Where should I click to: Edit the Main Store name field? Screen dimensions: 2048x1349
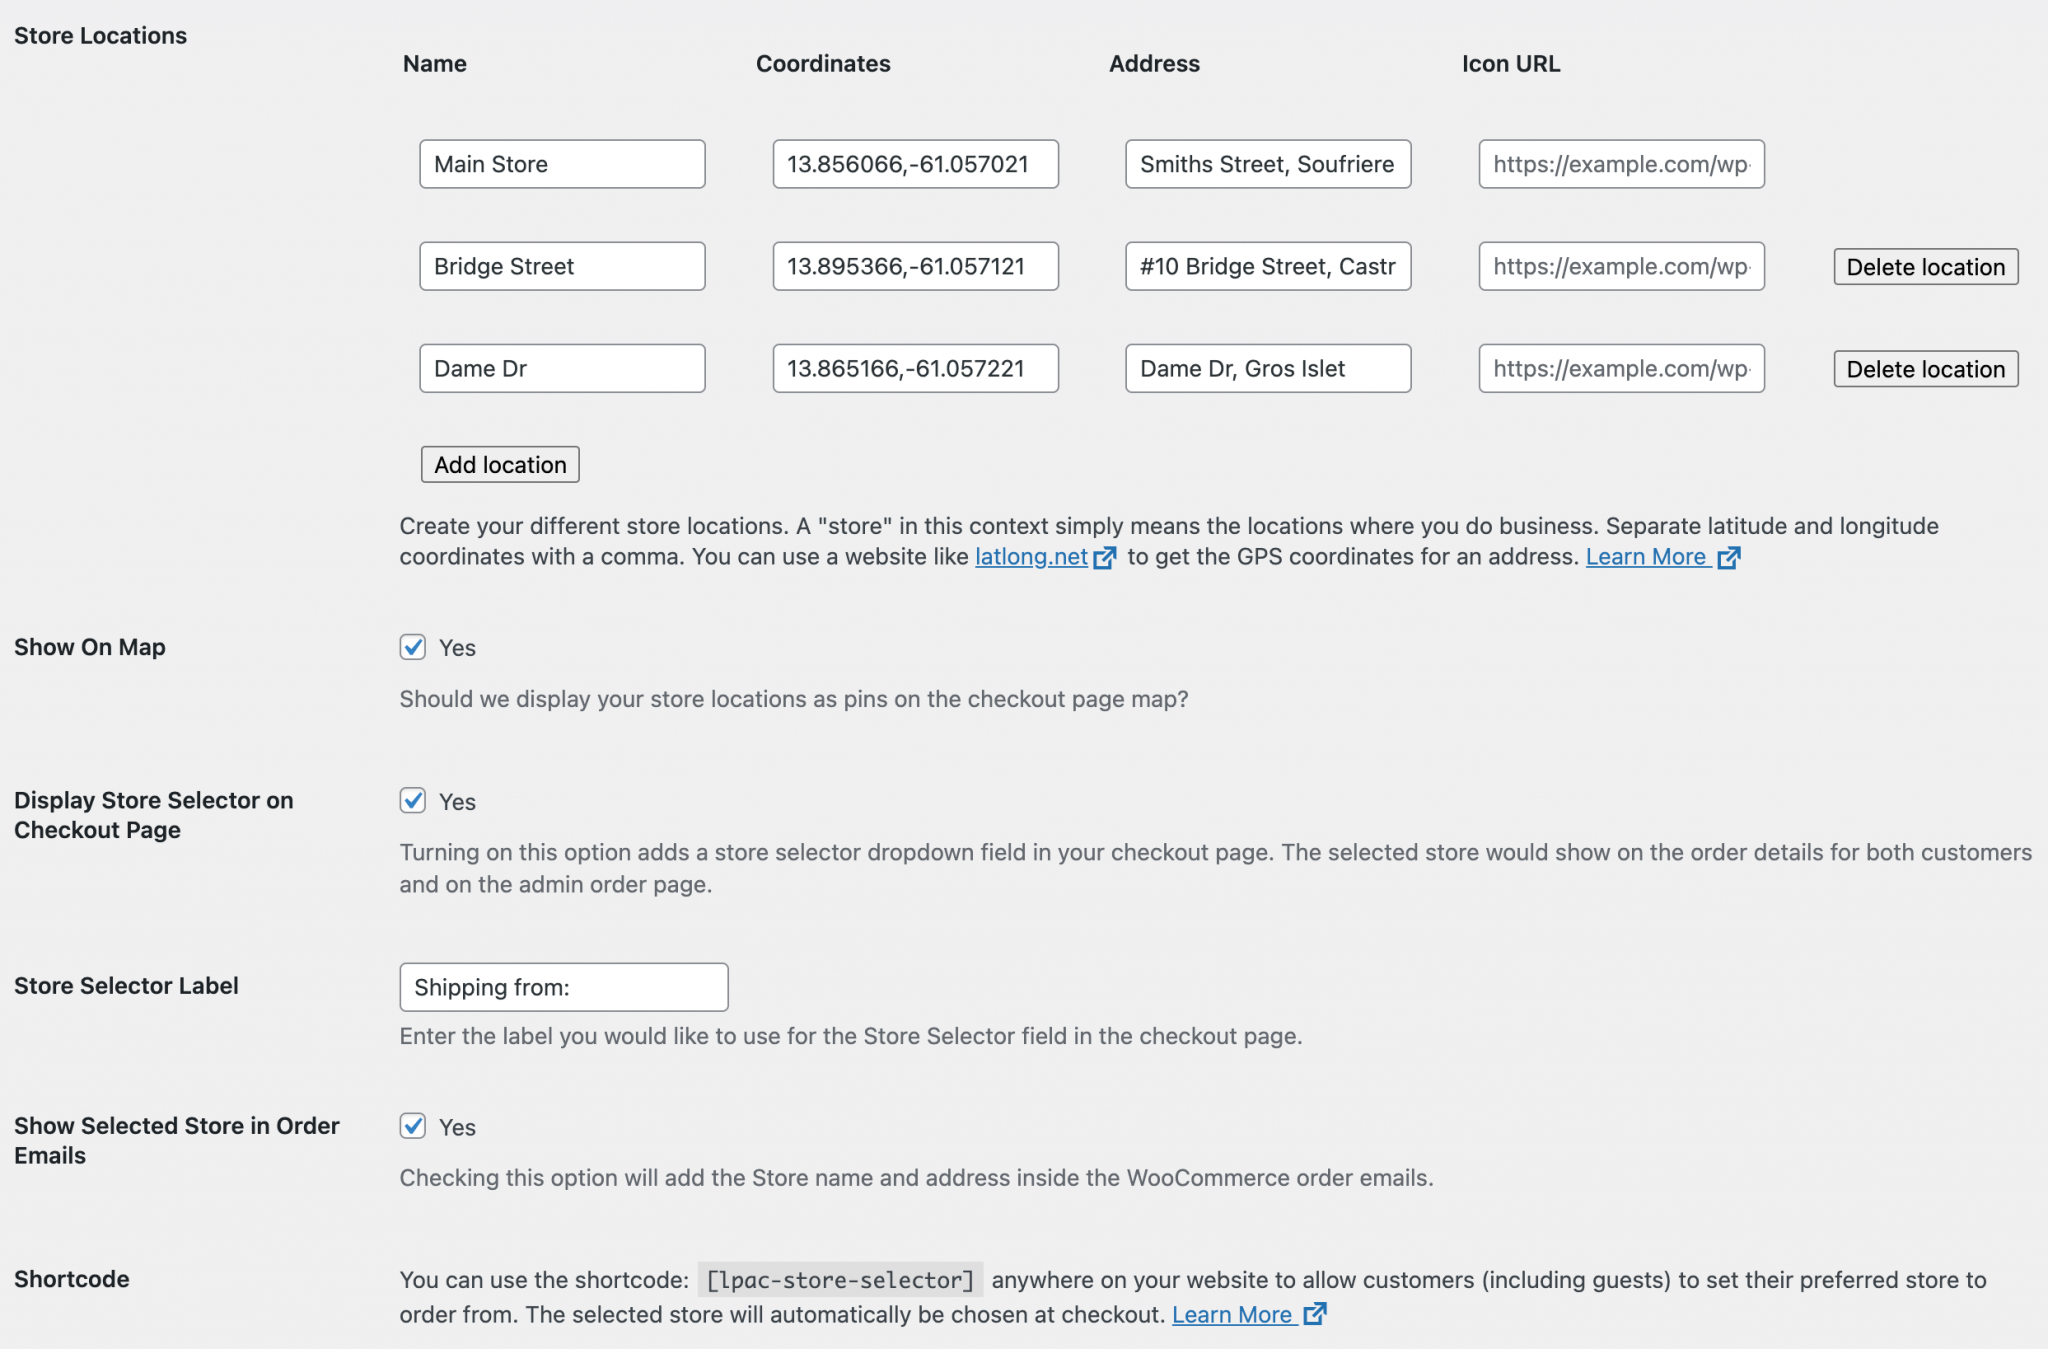(562, 164)
